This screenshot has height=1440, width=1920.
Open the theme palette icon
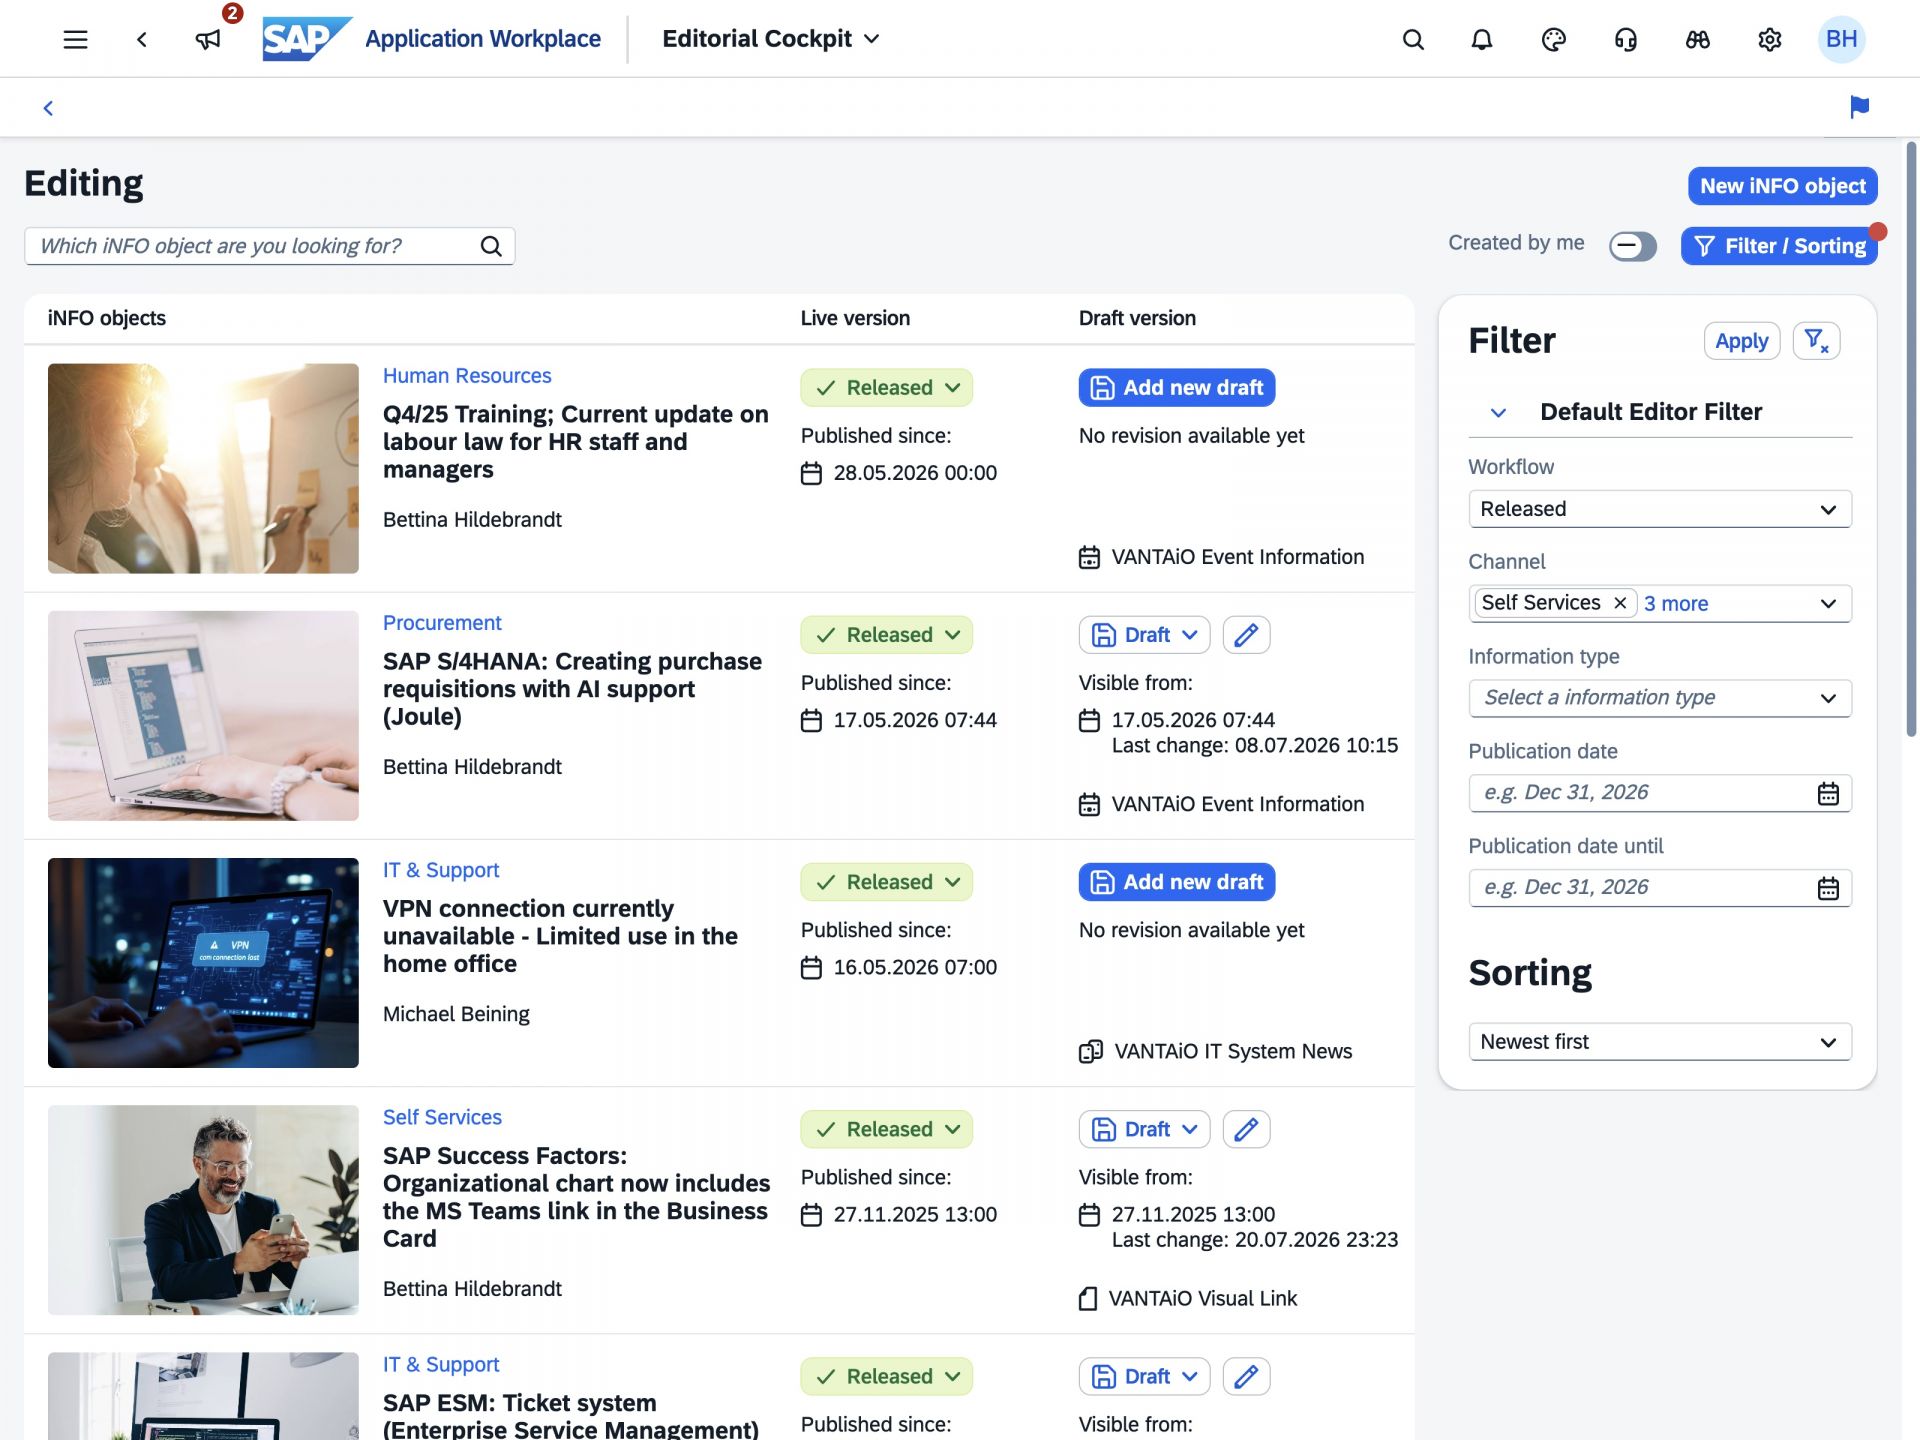click(1554, 39)
